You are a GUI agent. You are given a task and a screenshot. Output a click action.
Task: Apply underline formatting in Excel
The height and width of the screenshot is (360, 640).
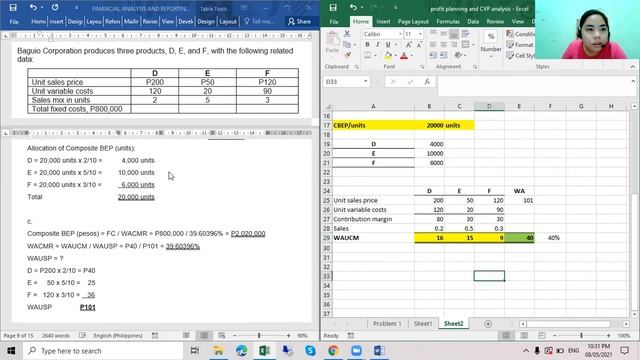coord(388,44)
